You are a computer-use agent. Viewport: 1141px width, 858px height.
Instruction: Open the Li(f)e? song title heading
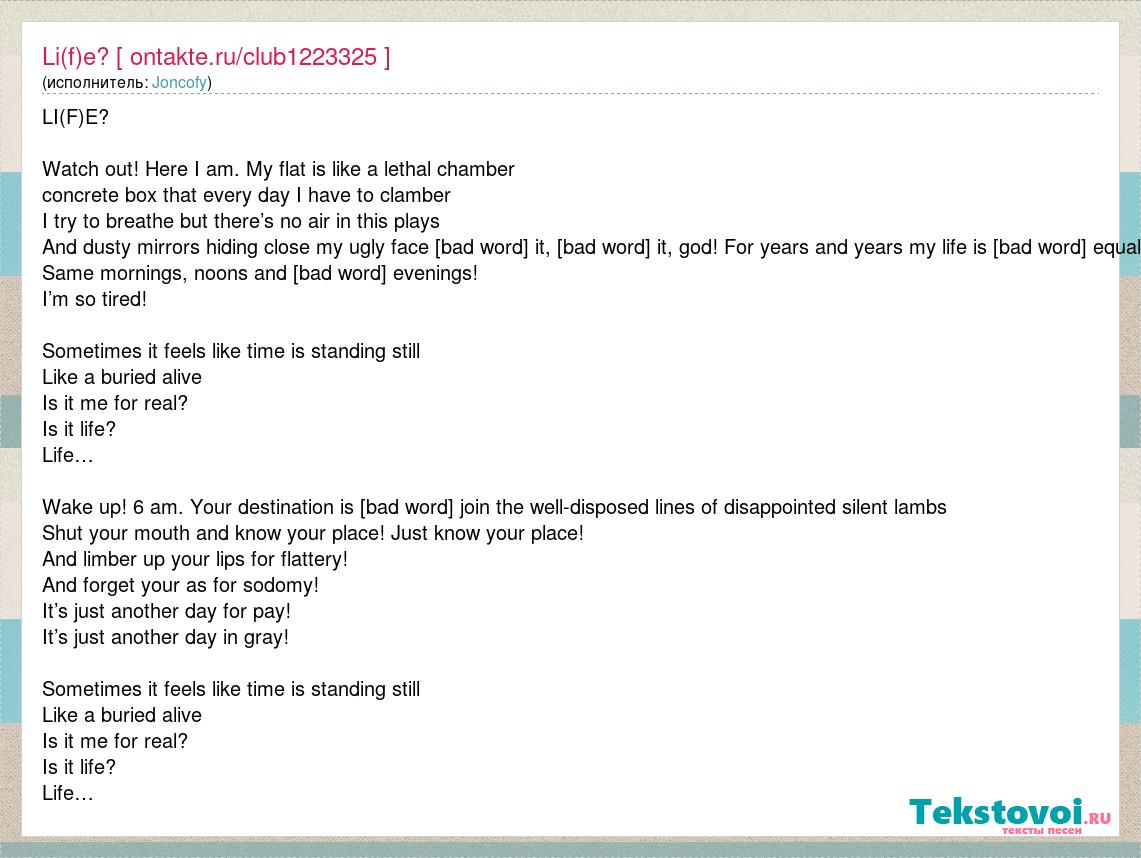(216, 57)
